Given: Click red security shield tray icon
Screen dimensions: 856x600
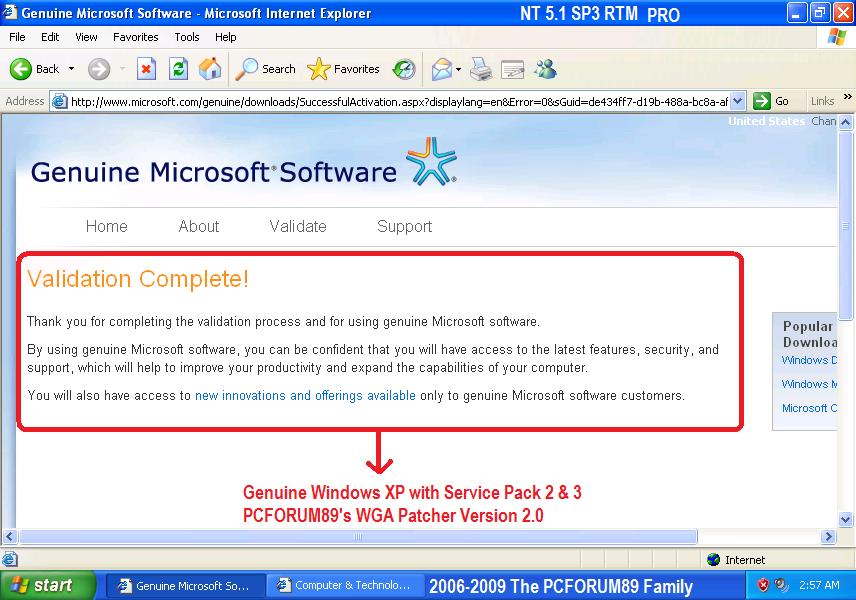Looking at the screenshot, I should 763,585.
